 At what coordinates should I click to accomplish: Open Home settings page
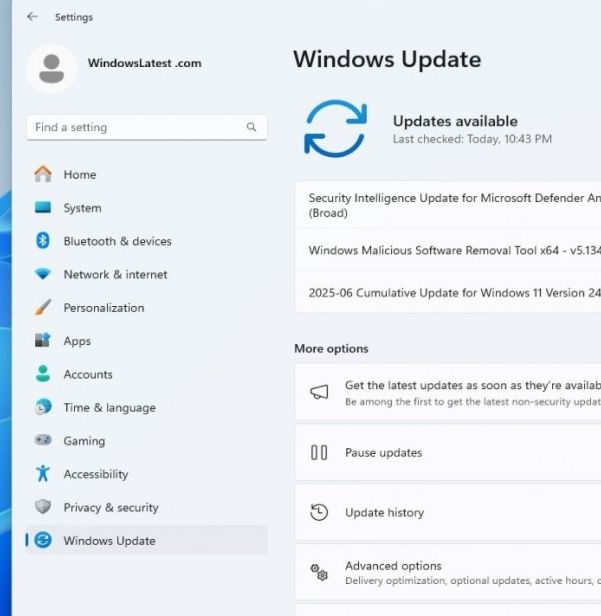(x=147, y=174)
